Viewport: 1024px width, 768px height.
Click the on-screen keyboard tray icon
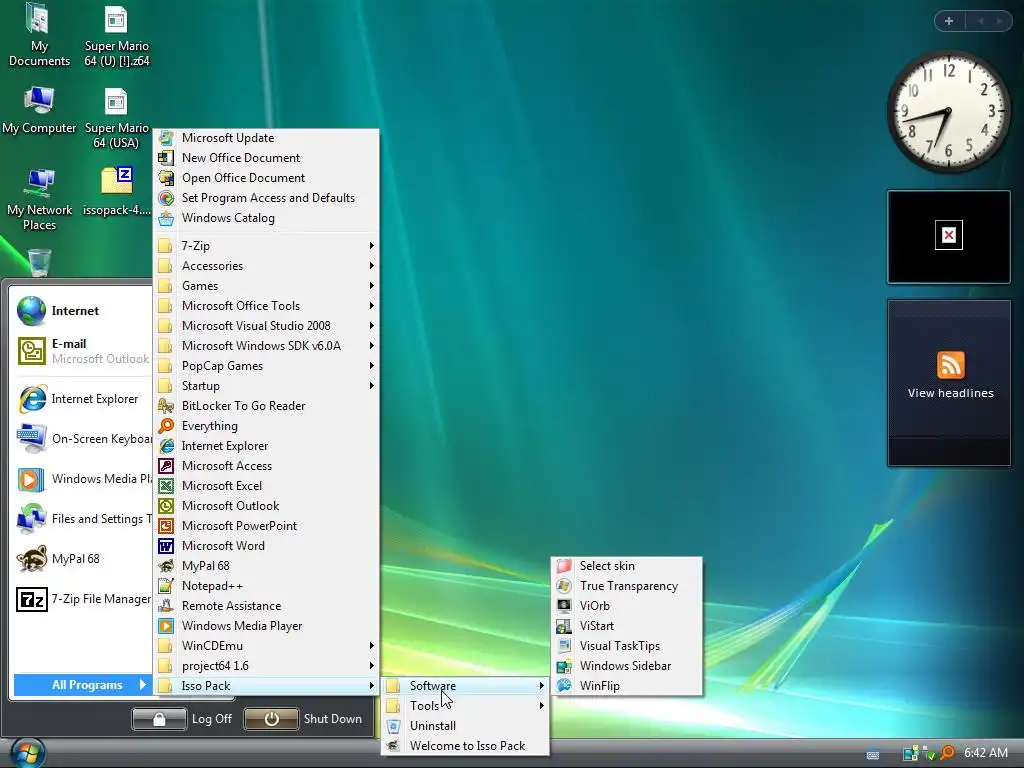coord(872,755)
